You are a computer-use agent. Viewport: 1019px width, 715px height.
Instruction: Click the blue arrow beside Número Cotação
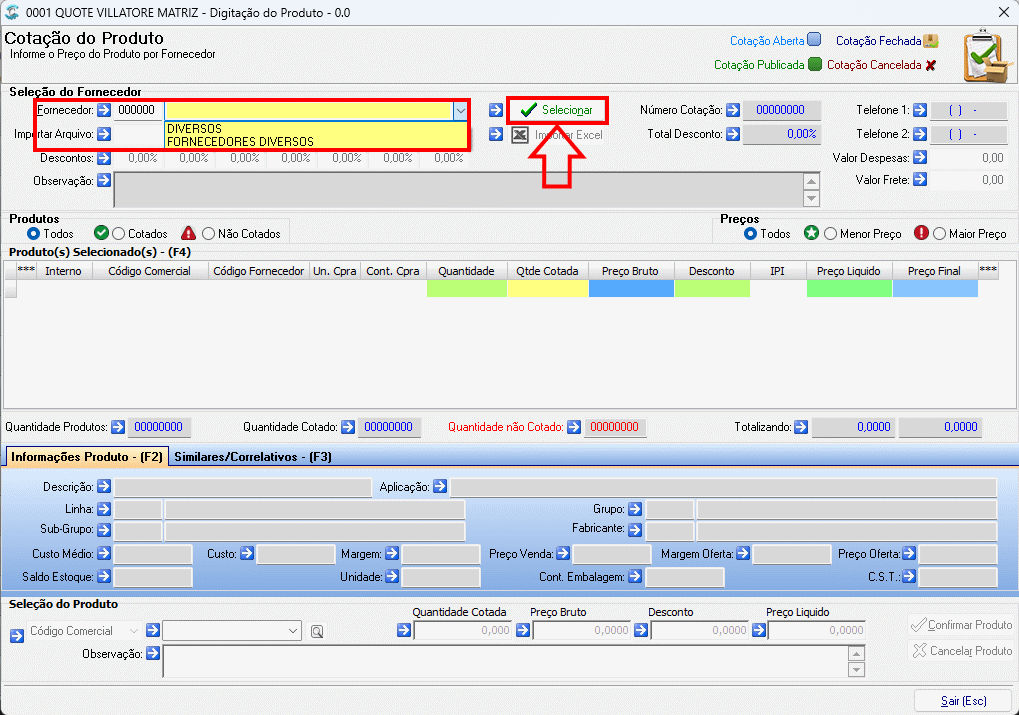tap(733, 110)
